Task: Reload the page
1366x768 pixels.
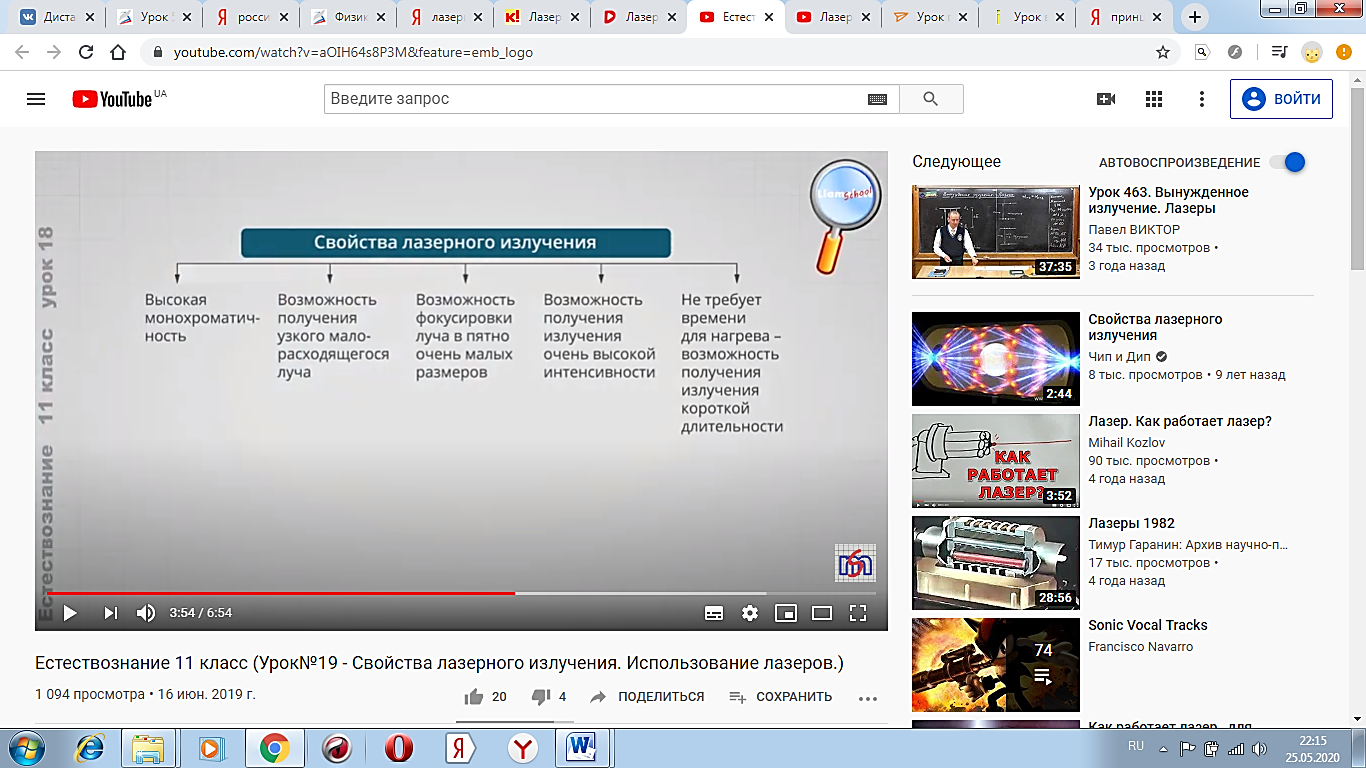Action: (86, 52)
